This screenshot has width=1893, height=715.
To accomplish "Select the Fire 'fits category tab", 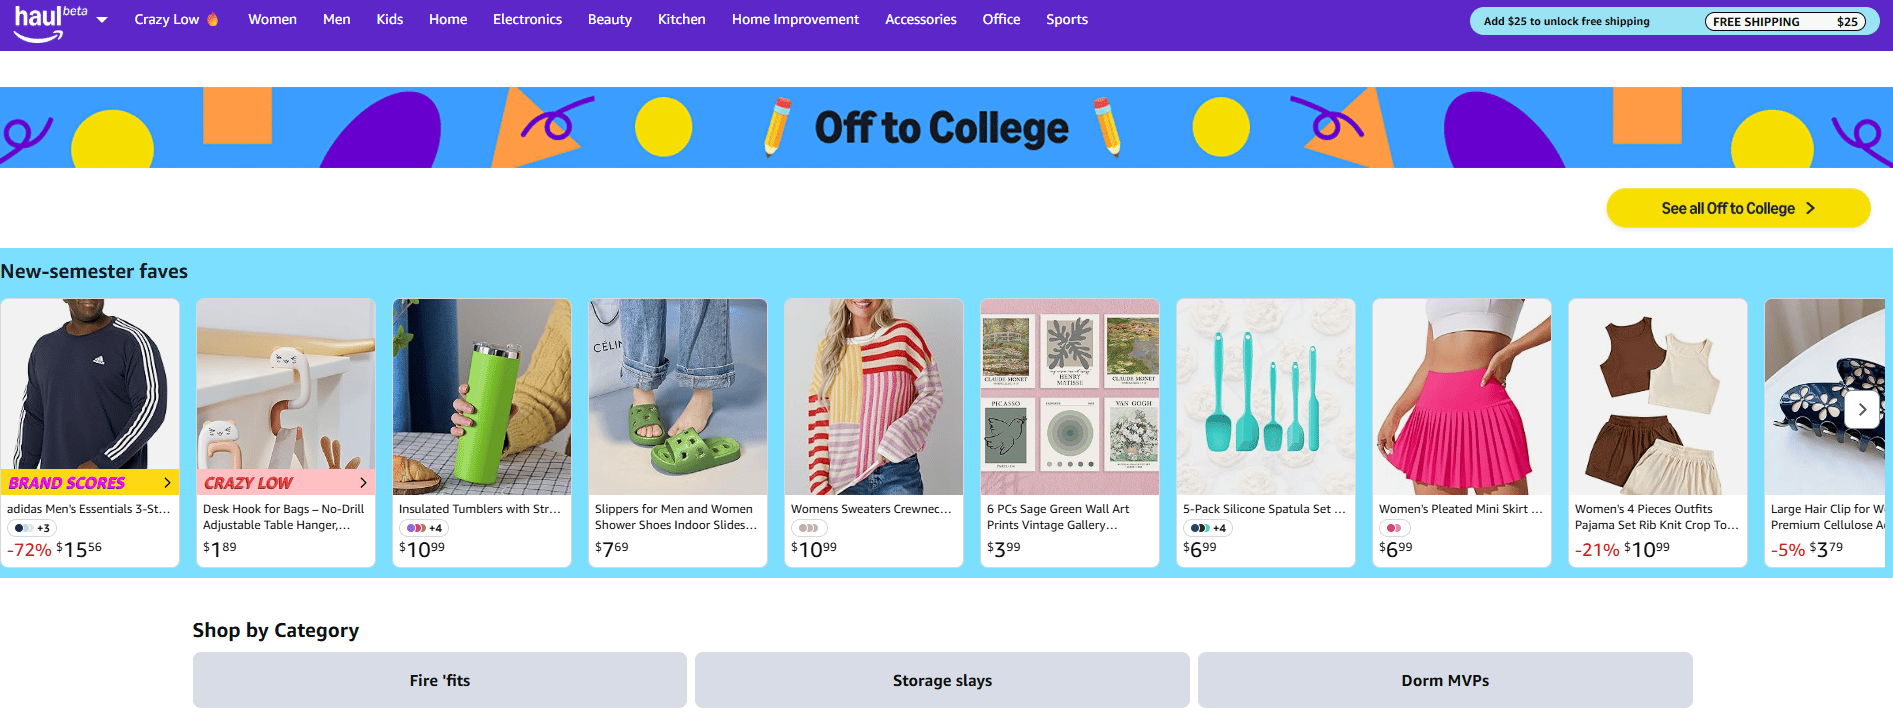I will click(x=439, y=680).
